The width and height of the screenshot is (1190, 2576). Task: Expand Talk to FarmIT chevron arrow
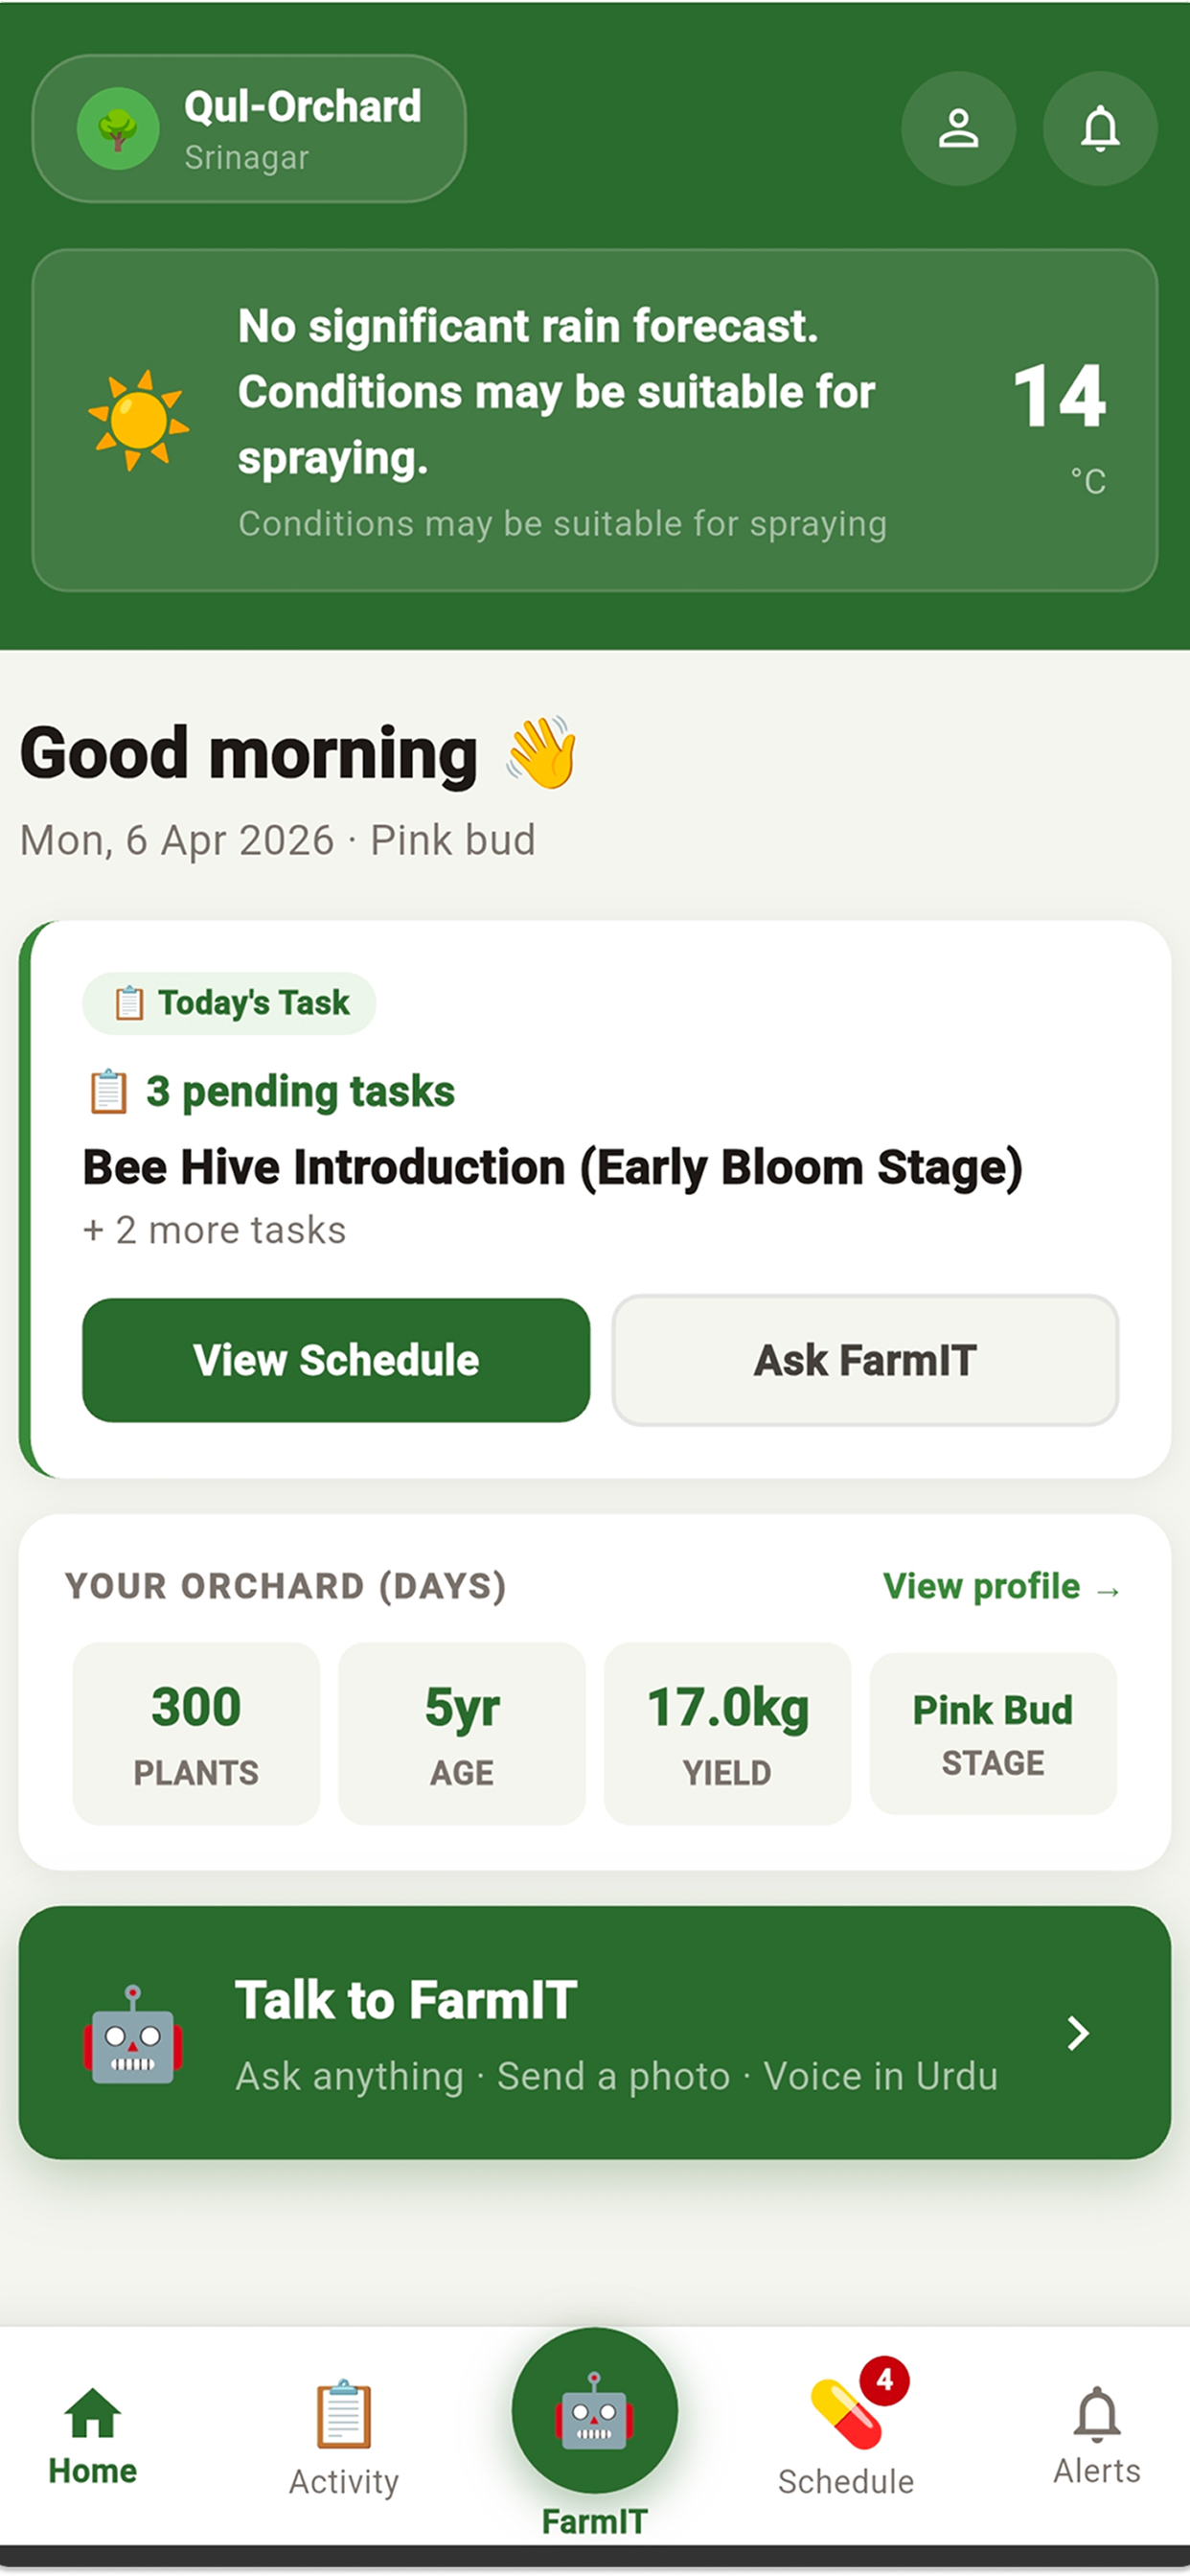pyautogui.click(x=1078, y=2033)
